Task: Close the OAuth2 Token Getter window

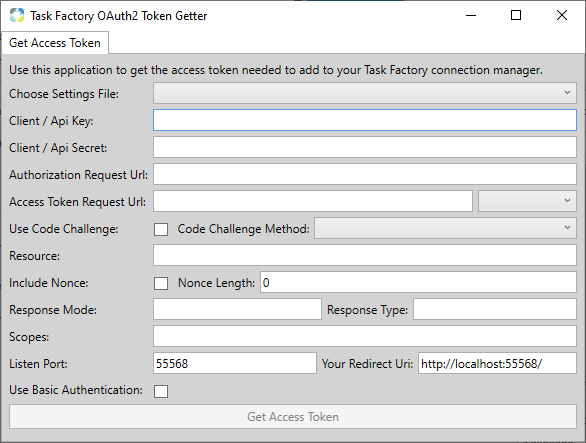Action: [x=562, y=15]
